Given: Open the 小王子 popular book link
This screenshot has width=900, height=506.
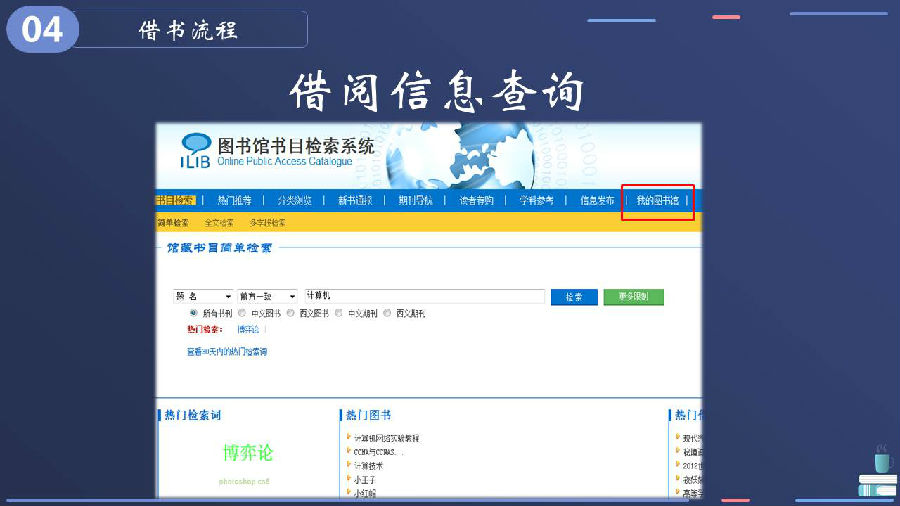Looking at the screenshot, I should pyautogui.click(x=364, y=480).
